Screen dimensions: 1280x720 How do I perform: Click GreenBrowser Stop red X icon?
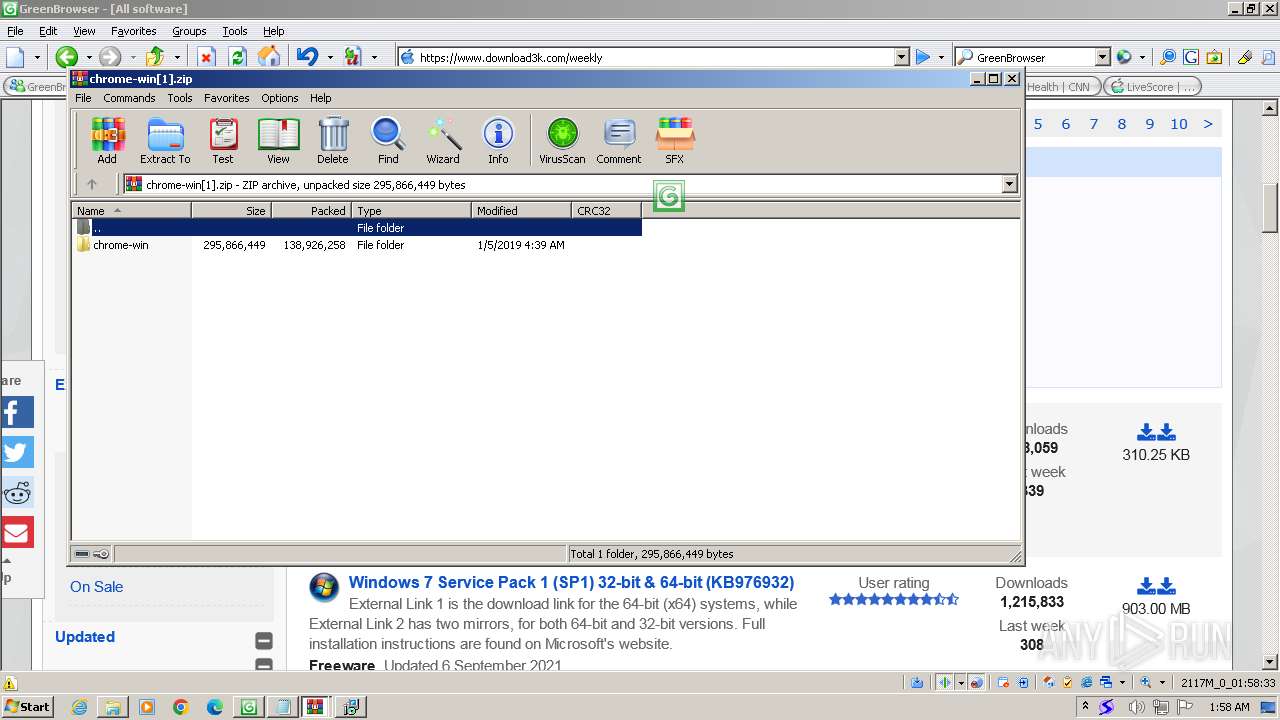[x=206, y=57]
